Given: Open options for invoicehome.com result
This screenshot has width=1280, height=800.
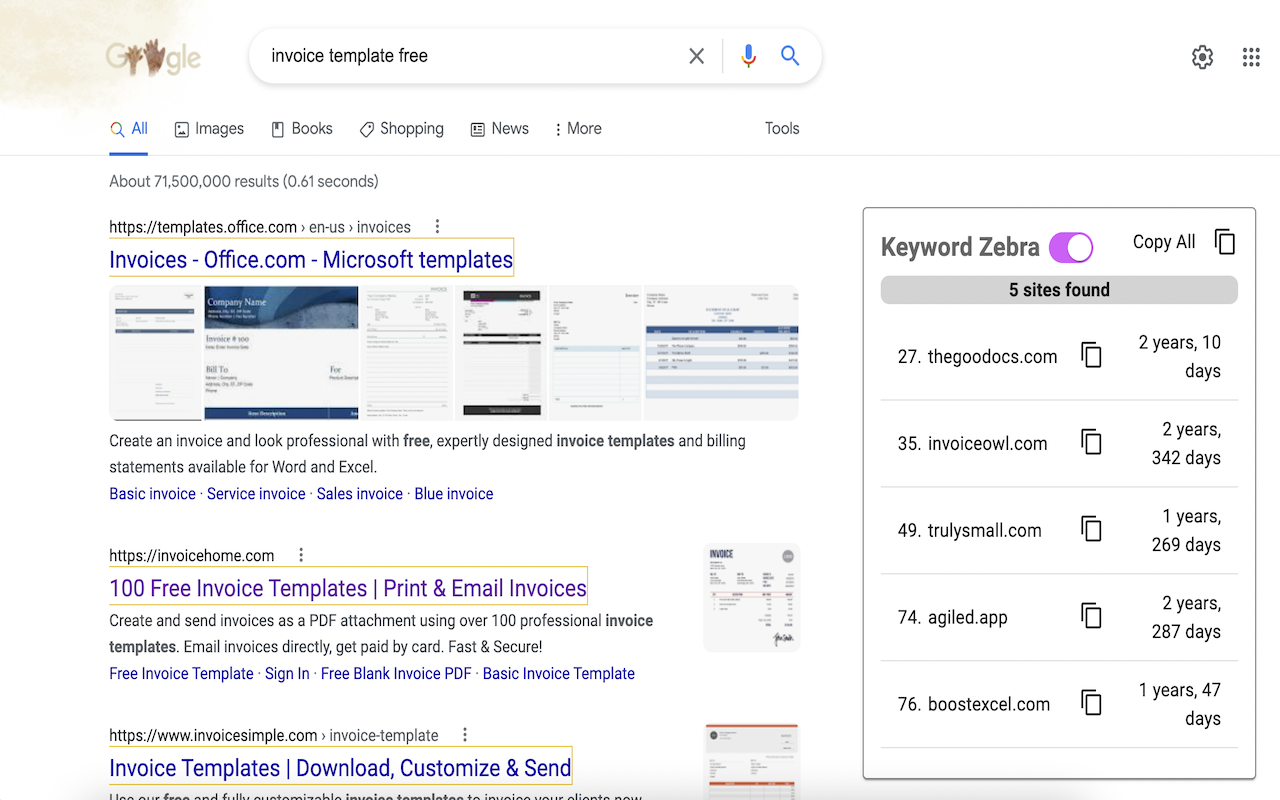Looking at the screenshot, I should tap(301, 555).
